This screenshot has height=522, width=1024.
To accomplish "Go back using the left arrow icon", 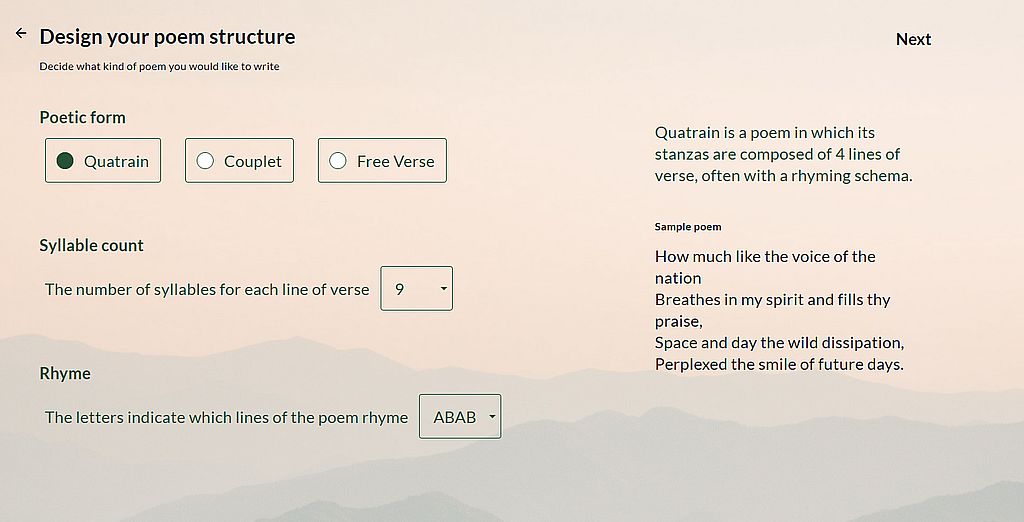I will pyautogui.click(x=21, y=33).
